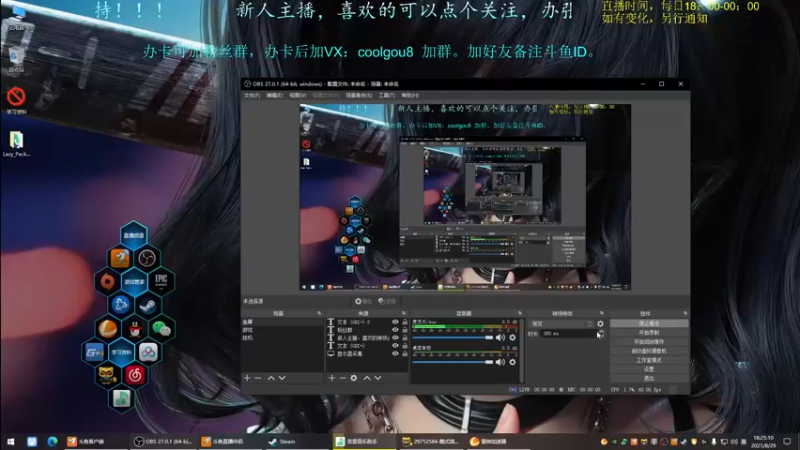
Task: Open the Tools menu in OBS
Action: [x=387, y=95]
